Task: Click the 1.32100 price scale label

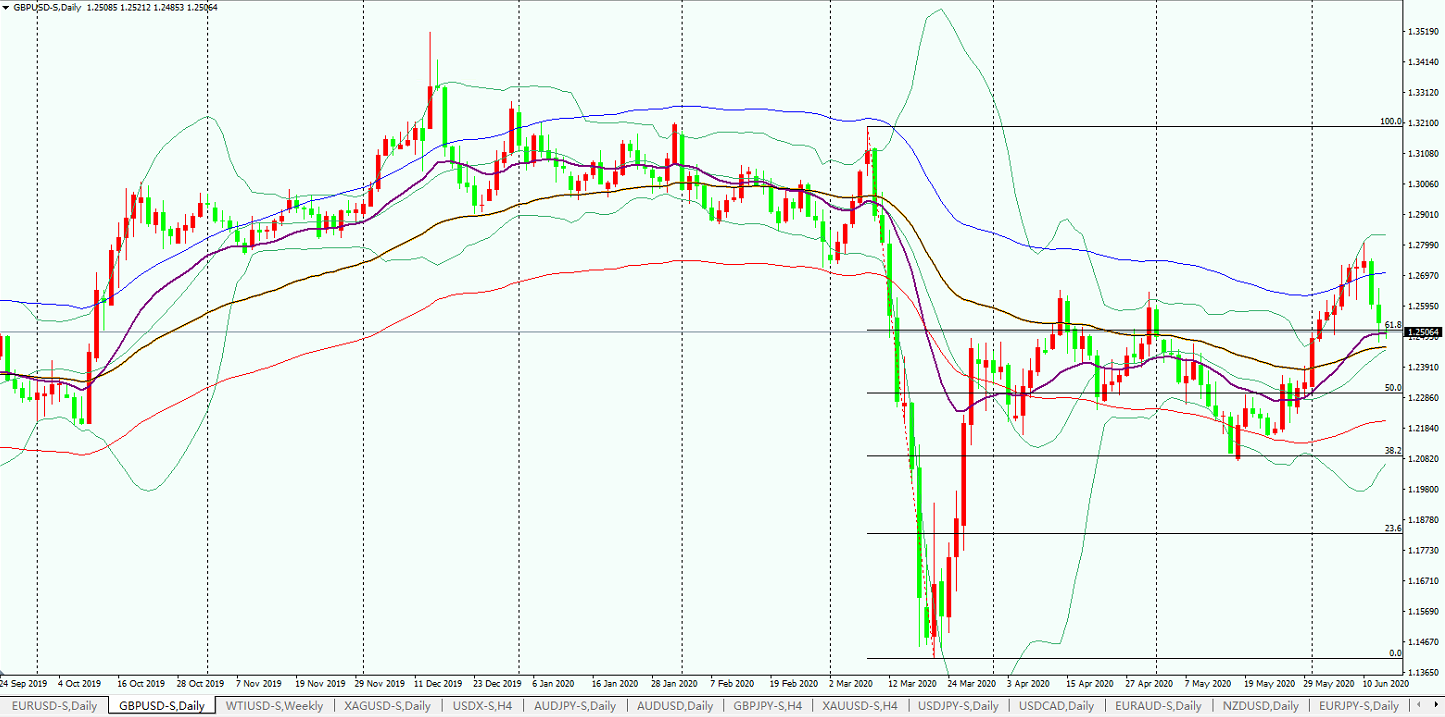Action: point(1423,123)
